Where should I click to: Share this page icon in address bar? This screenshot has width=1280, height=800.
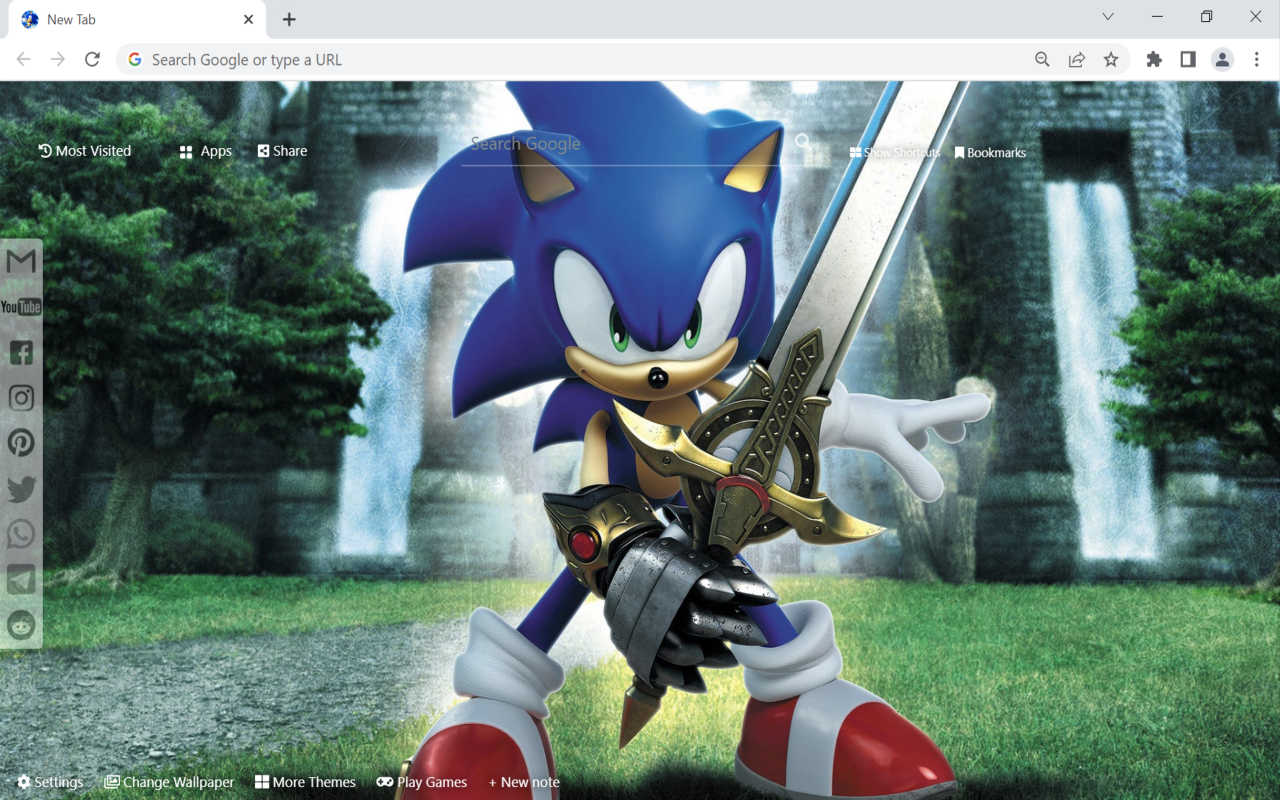(1077, 60)
